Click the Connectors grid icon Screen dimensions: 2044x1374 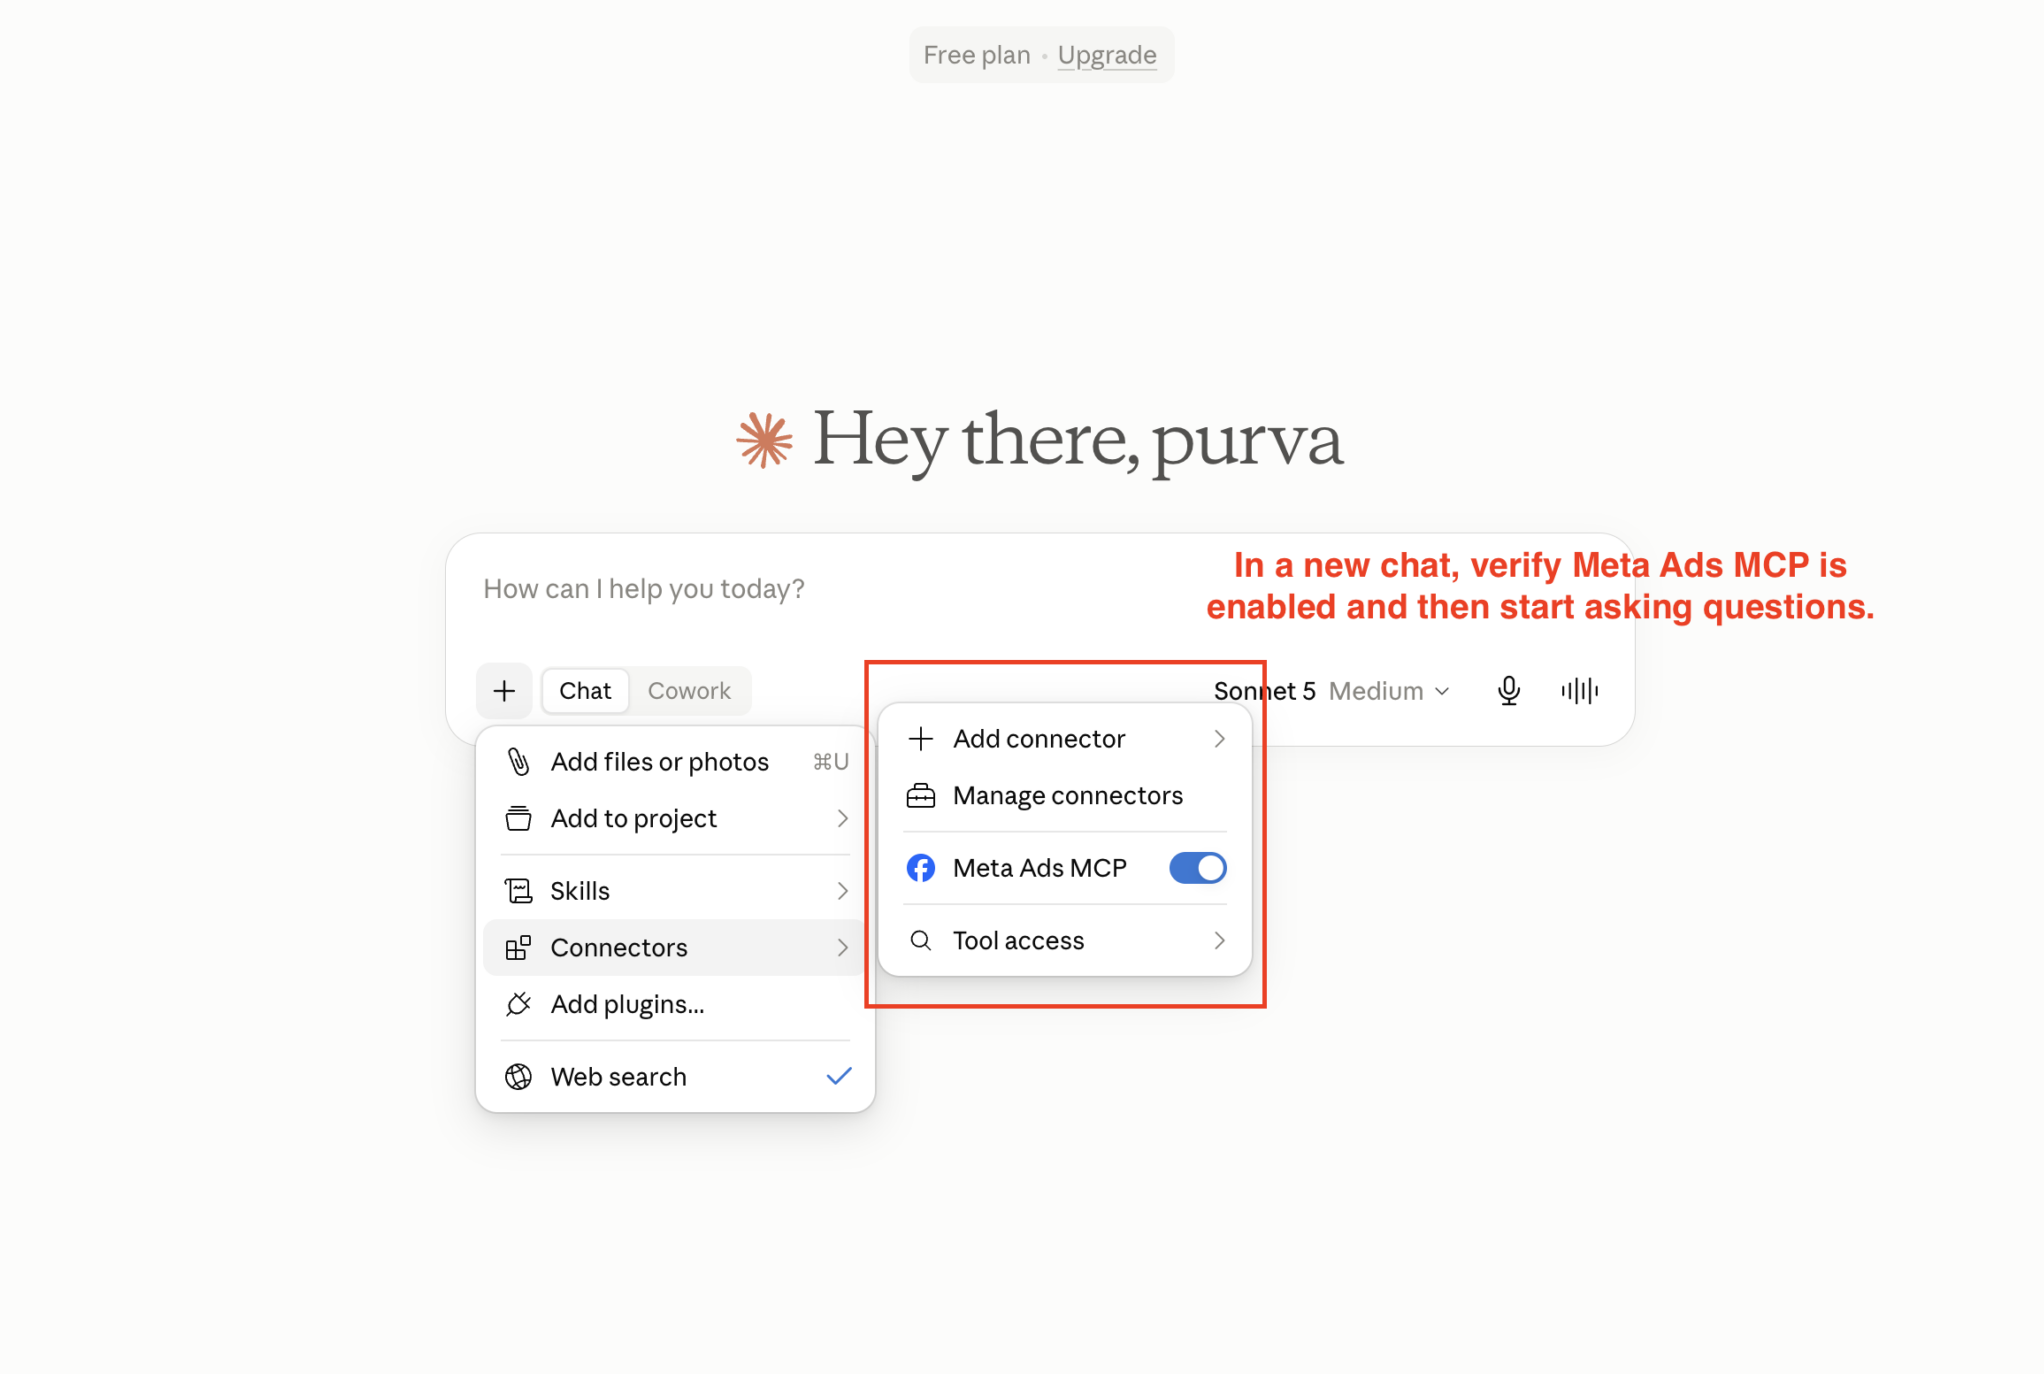click(518, 947)
